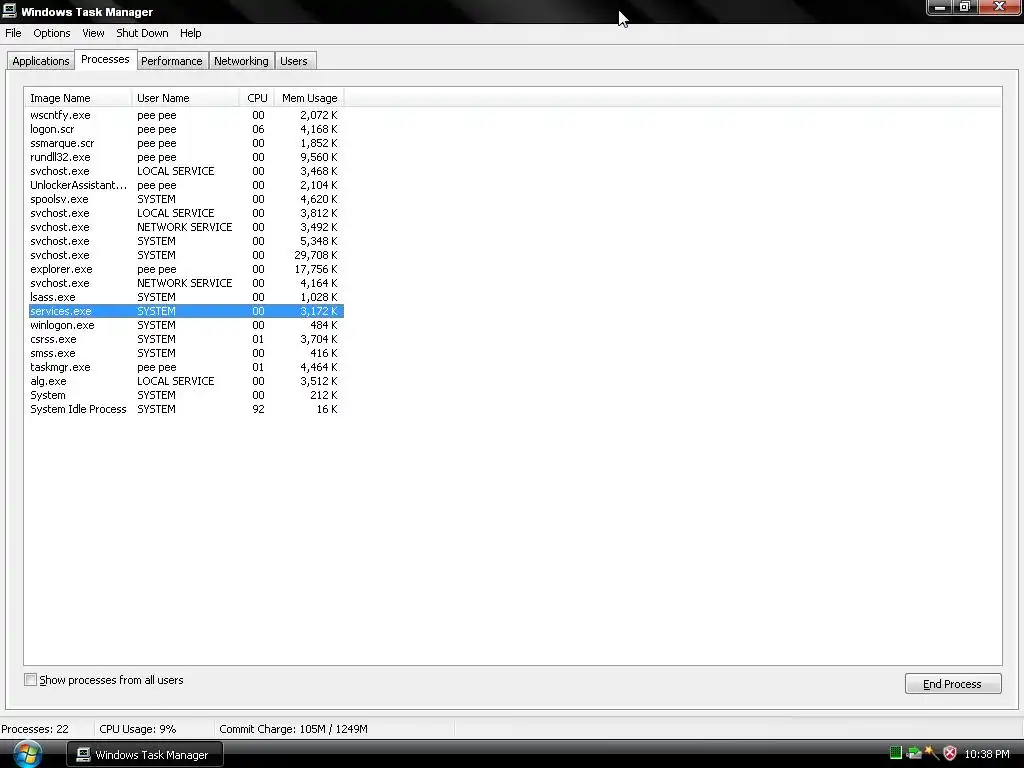The image size is (1024, 768).
Task: Open the Options menu
Action: coord(52,33)
